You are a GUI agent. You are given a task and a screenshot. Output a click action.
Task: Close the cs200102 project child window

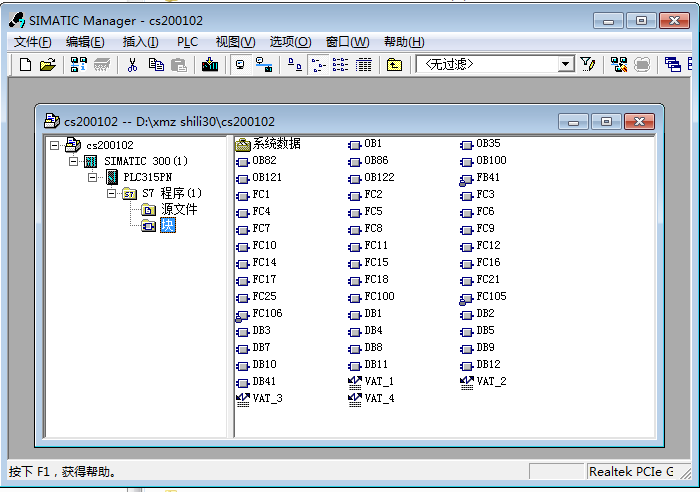[639, 122]
